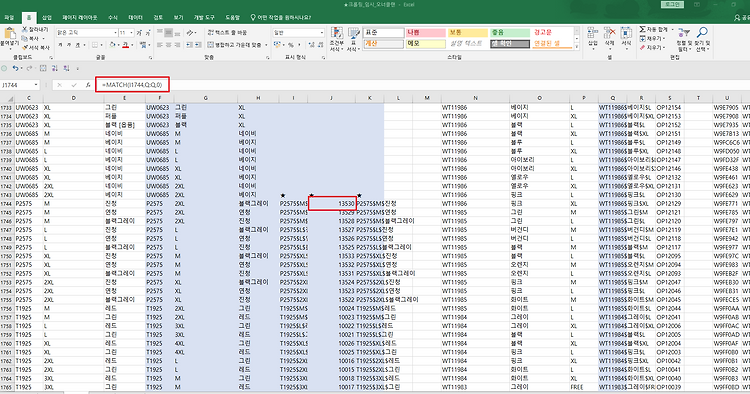Click the Undo arrow in quick access
The width and height of the screenshot is (750, 394).
(15, 68)
